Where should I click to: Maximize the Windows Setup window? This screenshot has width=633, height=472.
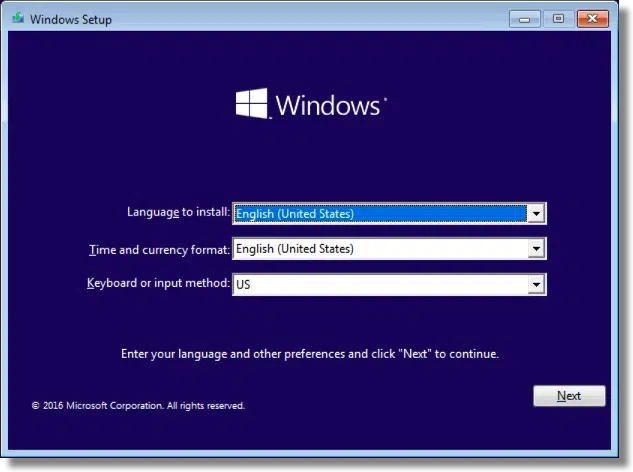click(x=558, y=19)
